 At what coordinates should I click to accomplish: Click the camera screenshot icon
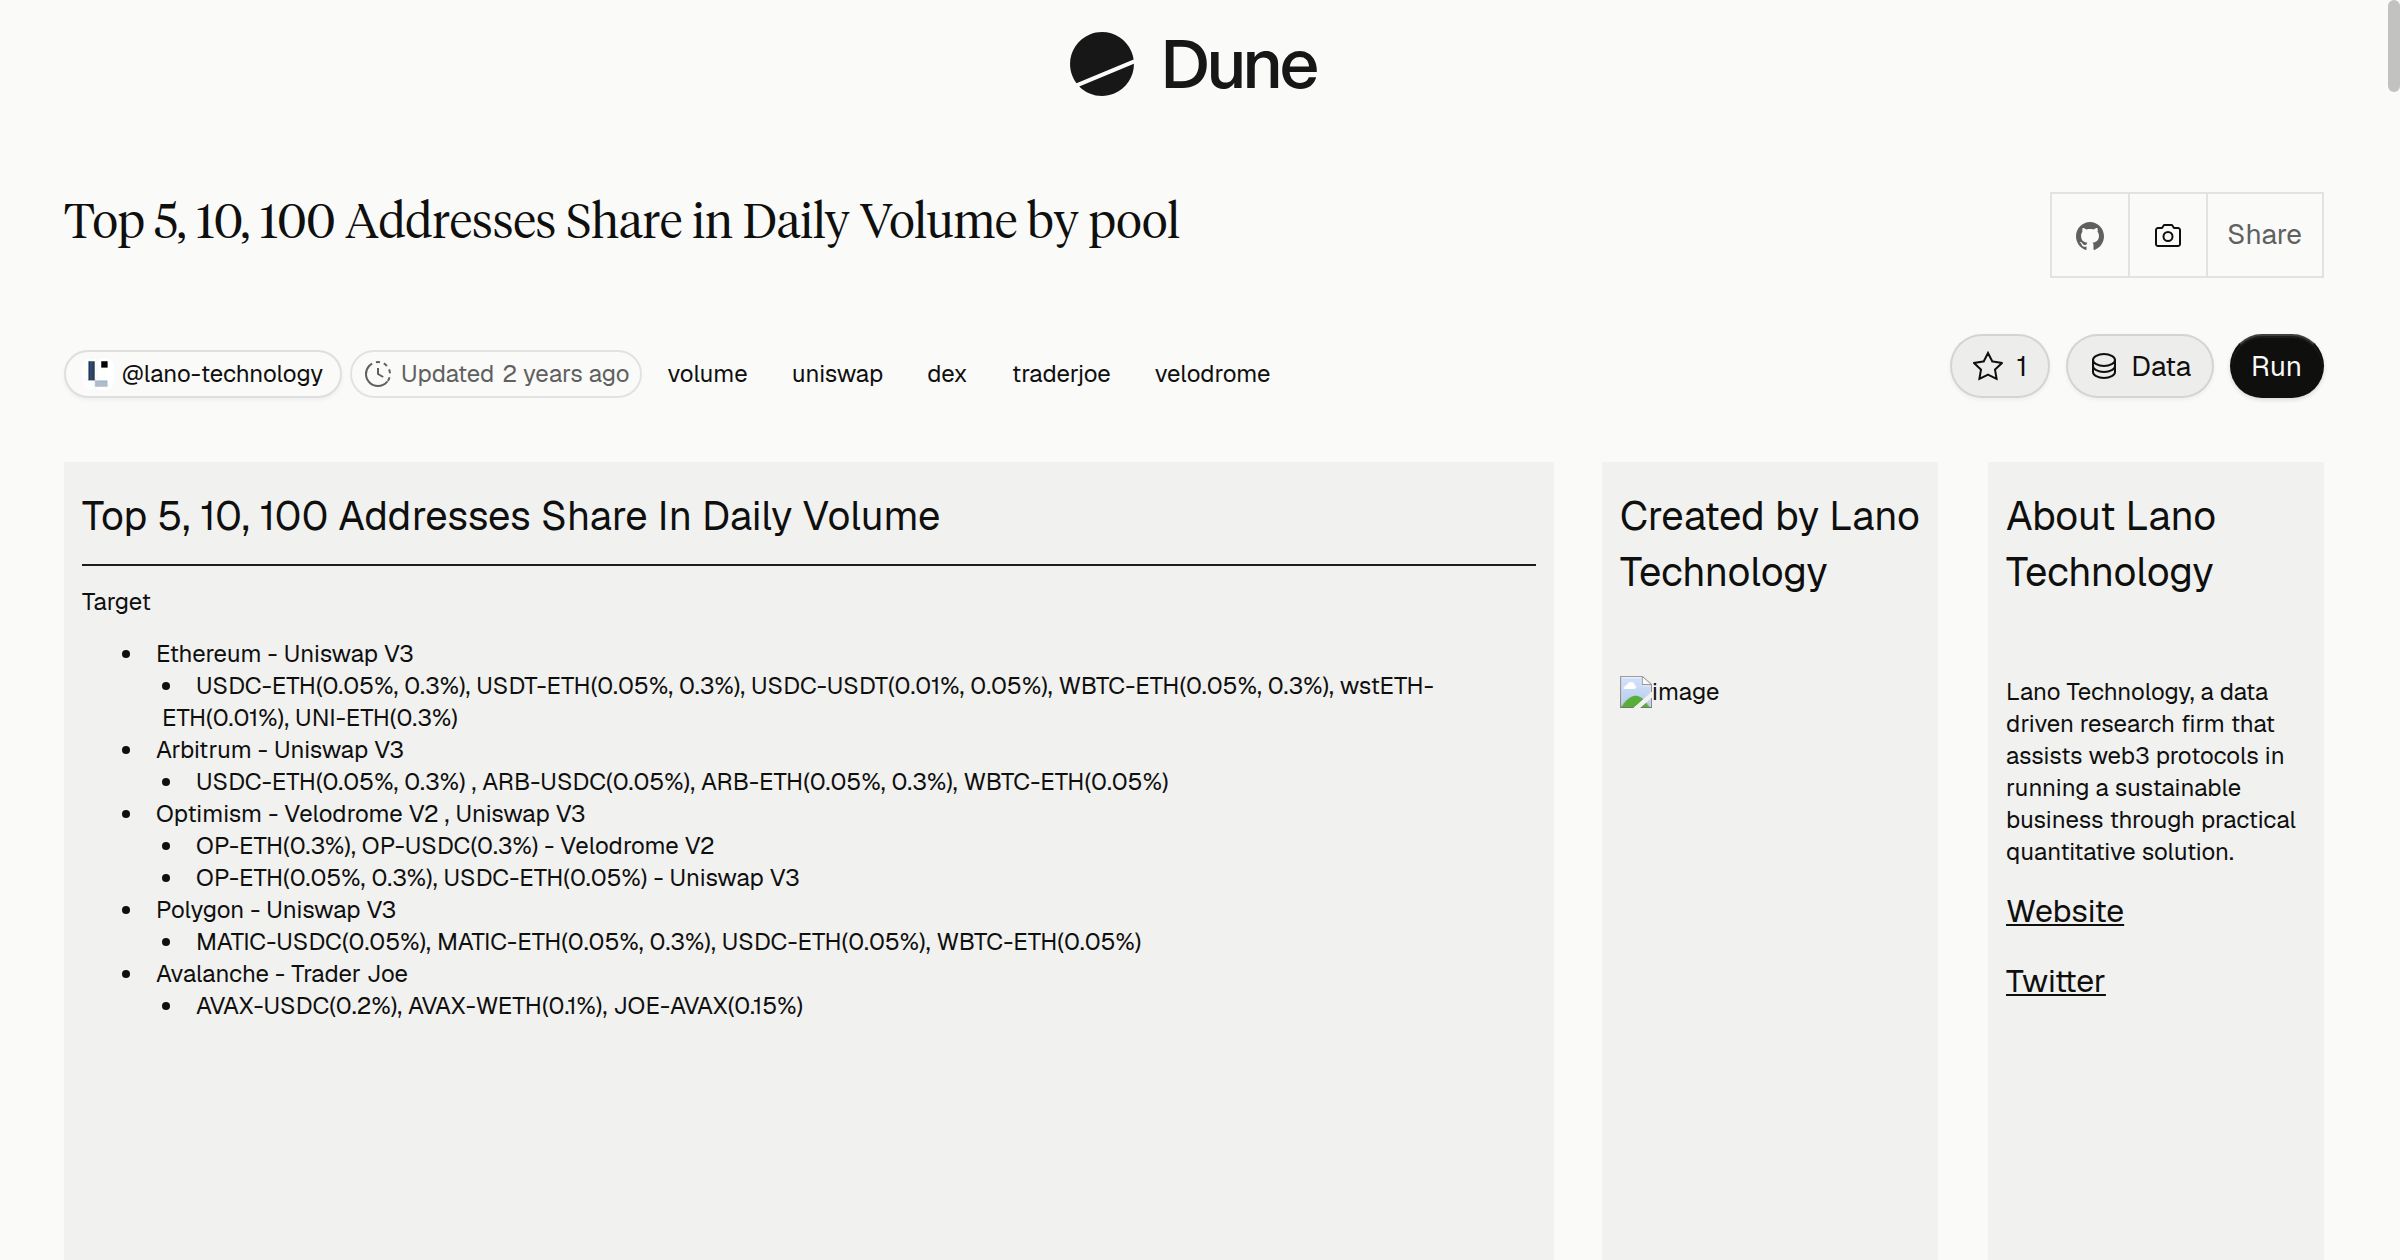click(x=2167, y=235)
